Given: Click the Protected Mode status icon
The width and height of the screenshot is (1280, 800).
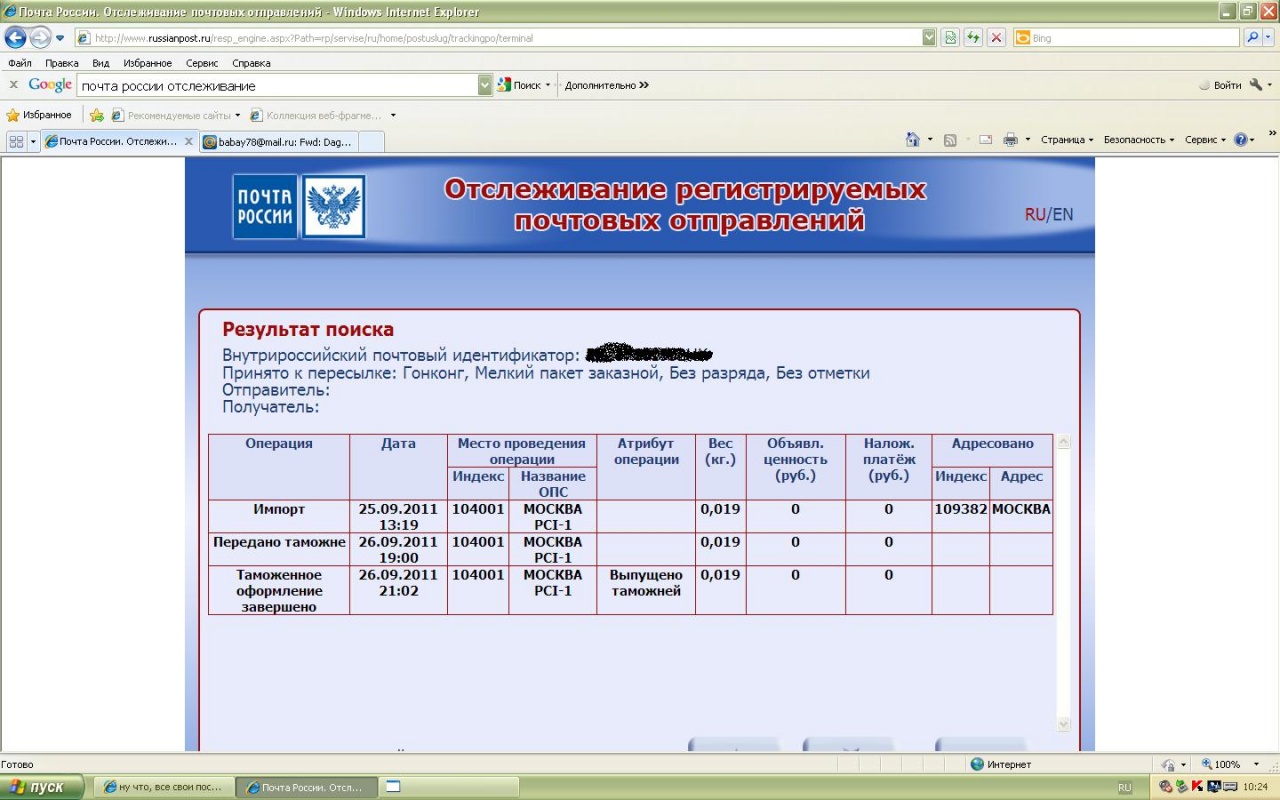Looking at the screenshot, I should coord(1167,764).
